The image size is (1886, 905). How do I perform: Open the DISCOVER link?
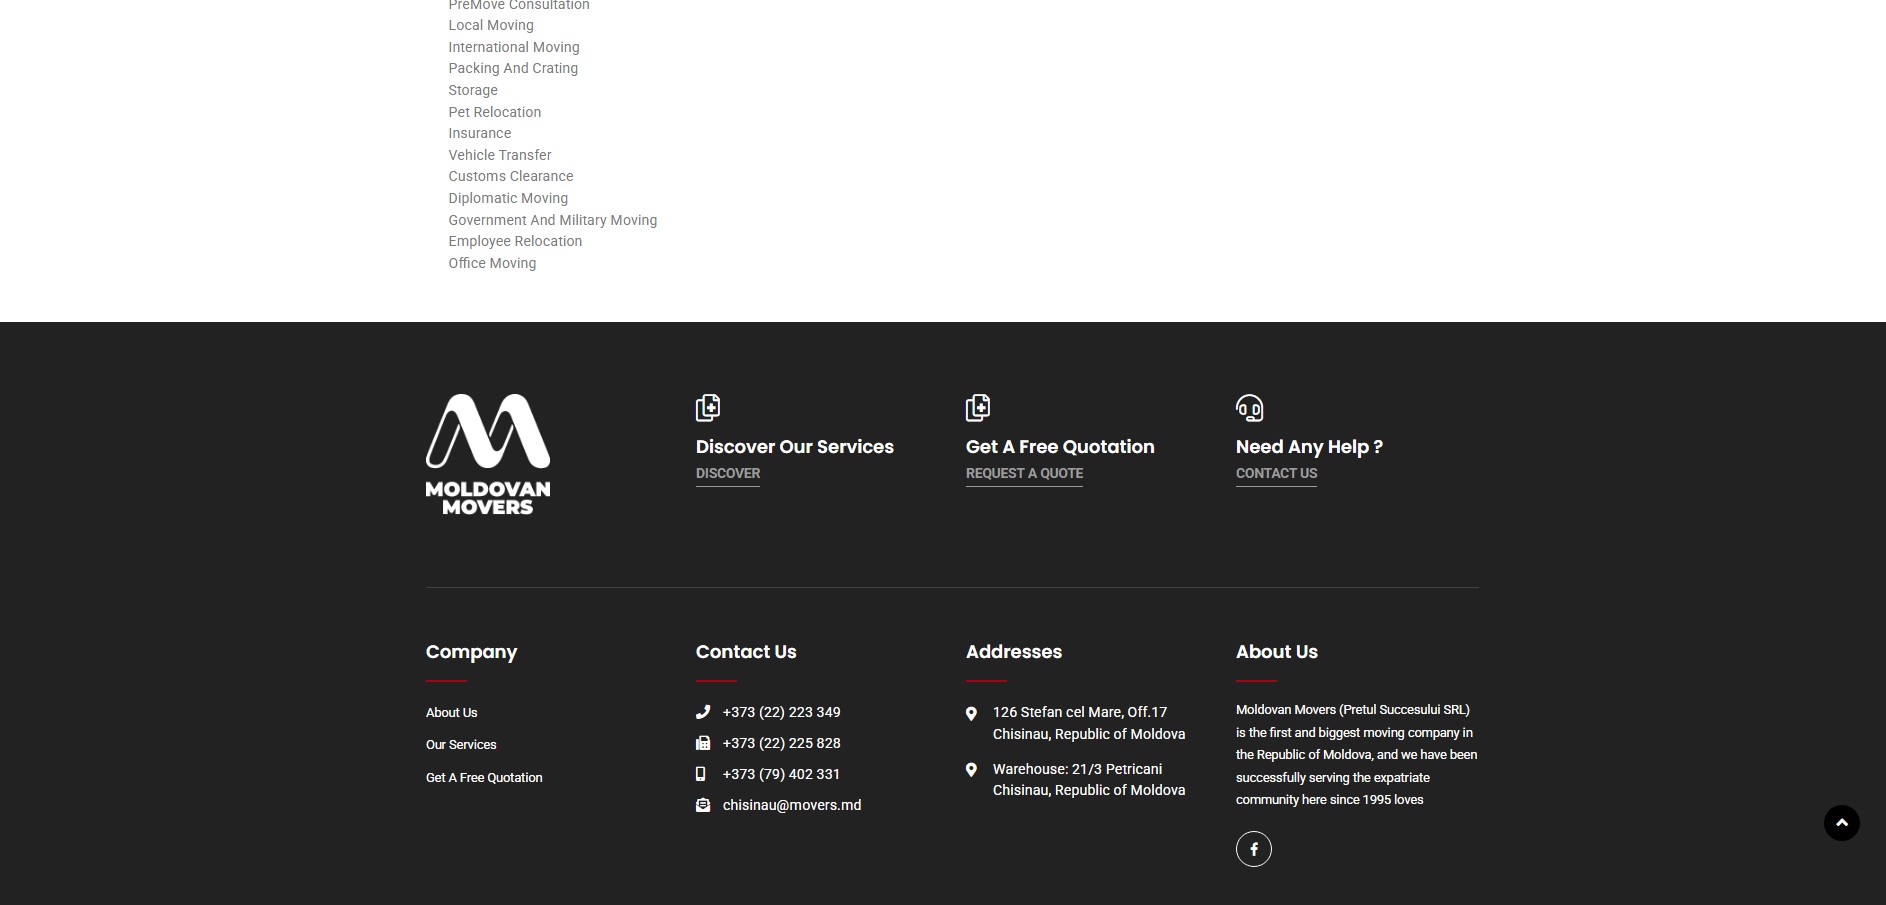[728, 474]
